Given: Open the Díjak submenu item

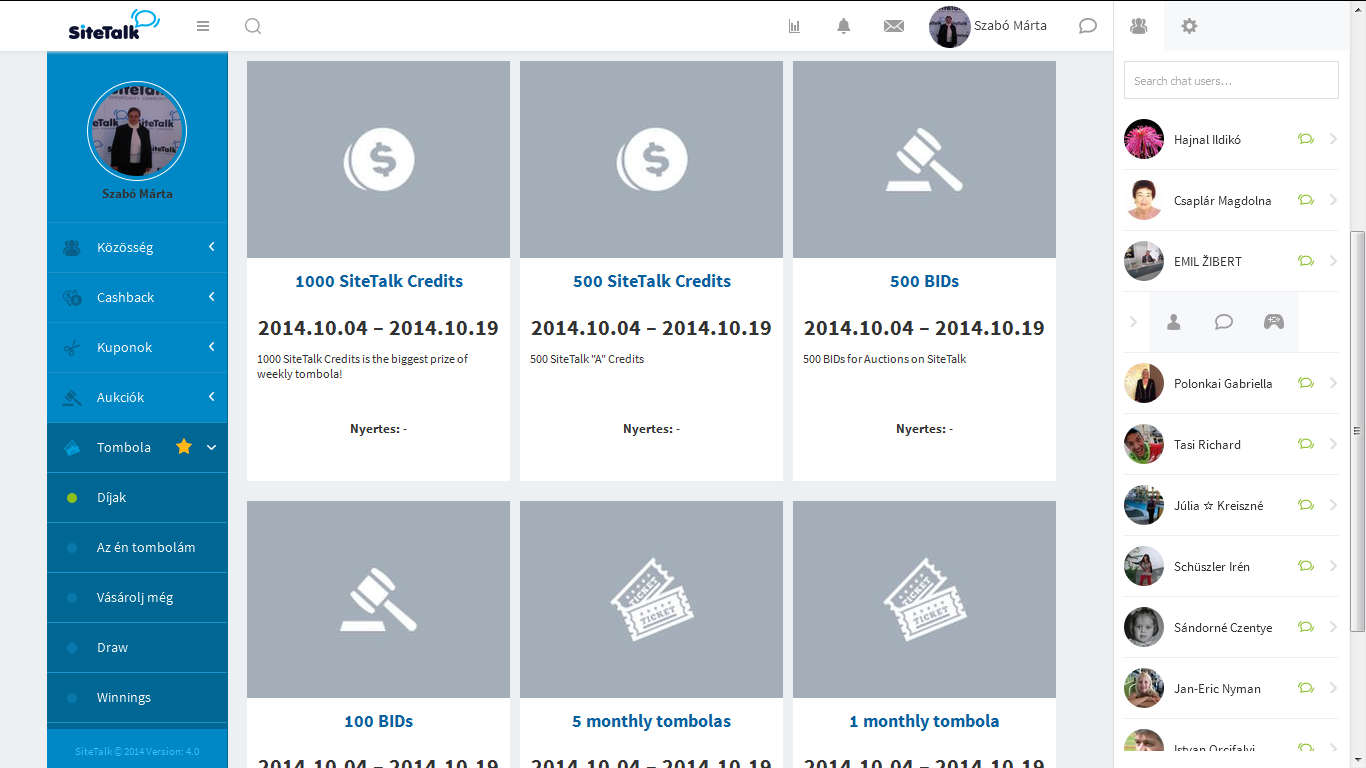Looking at the screenshot, I should coord(137,498).
